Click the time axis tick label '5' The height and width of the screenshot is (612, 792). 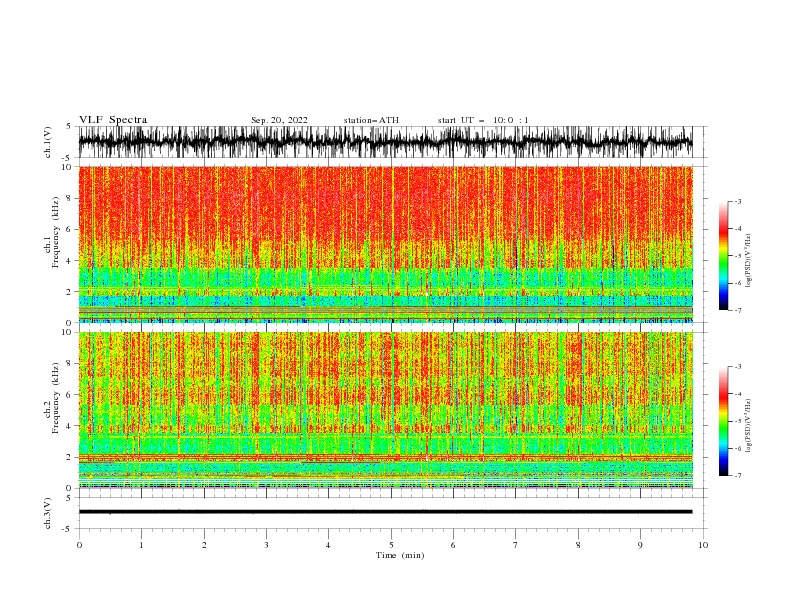[x=391, y=545]
